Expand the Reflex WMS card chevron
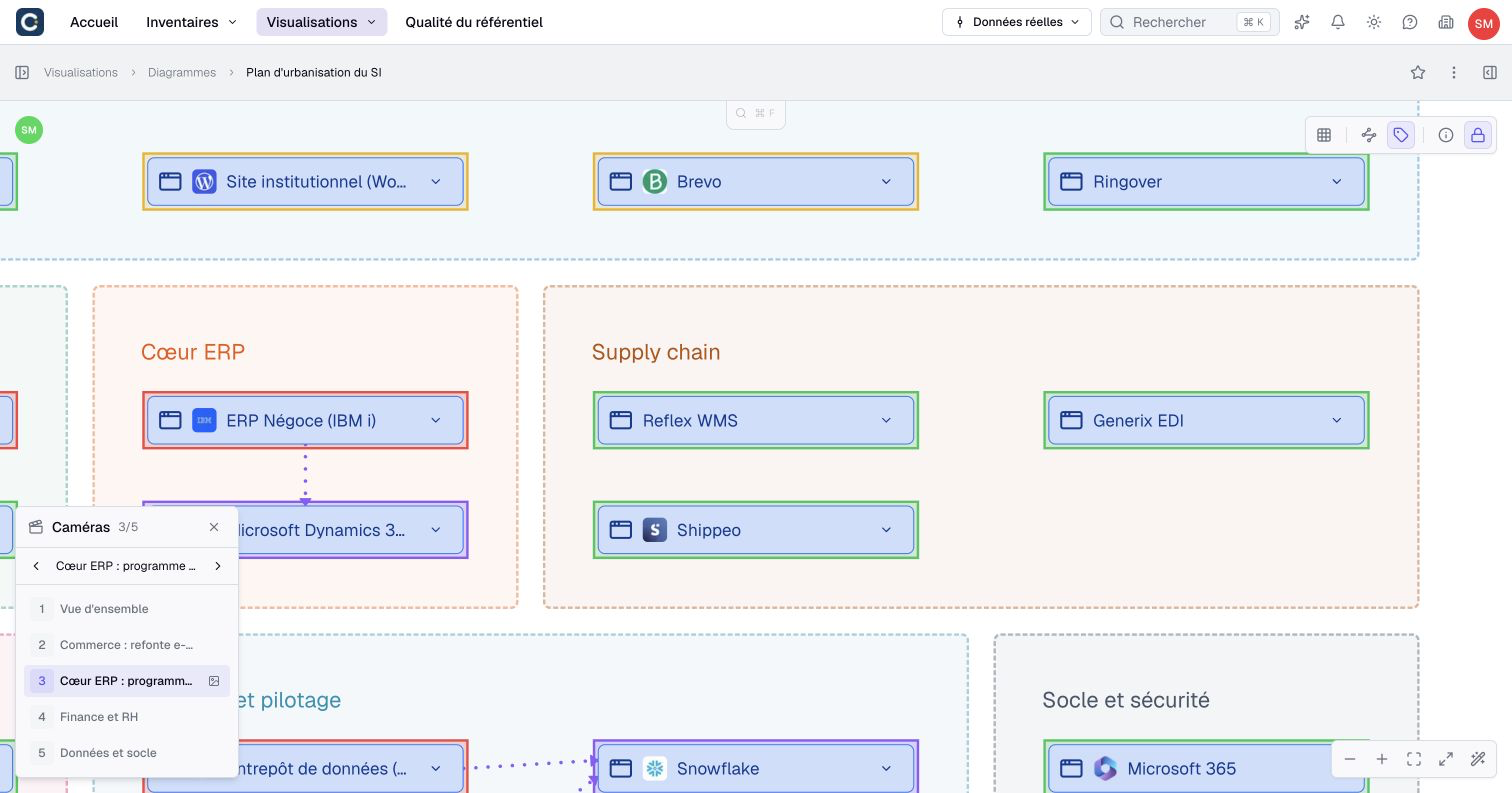This screenshot has width=1512, height=793. [x=886, y=420]
